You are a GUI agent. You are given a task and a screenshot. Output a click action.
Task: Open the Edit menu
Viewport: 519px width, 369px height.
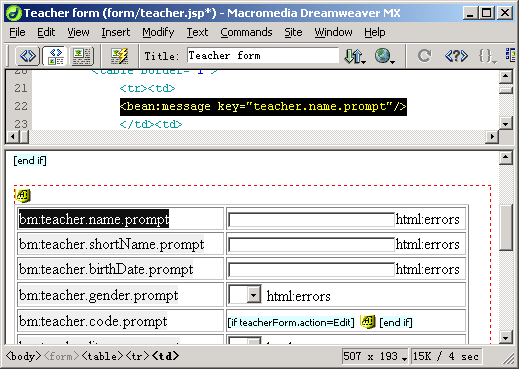(46, 32)
